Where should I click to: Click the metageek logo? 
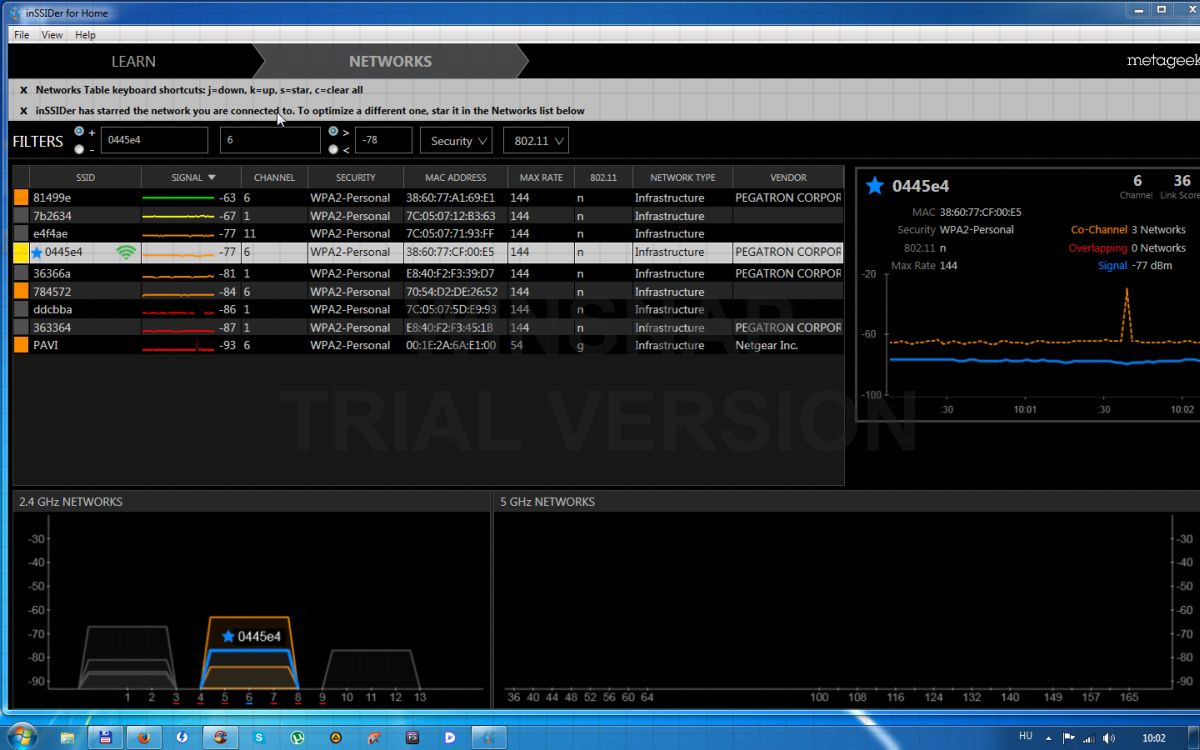pyautogui.click(x=1163, y=61)
